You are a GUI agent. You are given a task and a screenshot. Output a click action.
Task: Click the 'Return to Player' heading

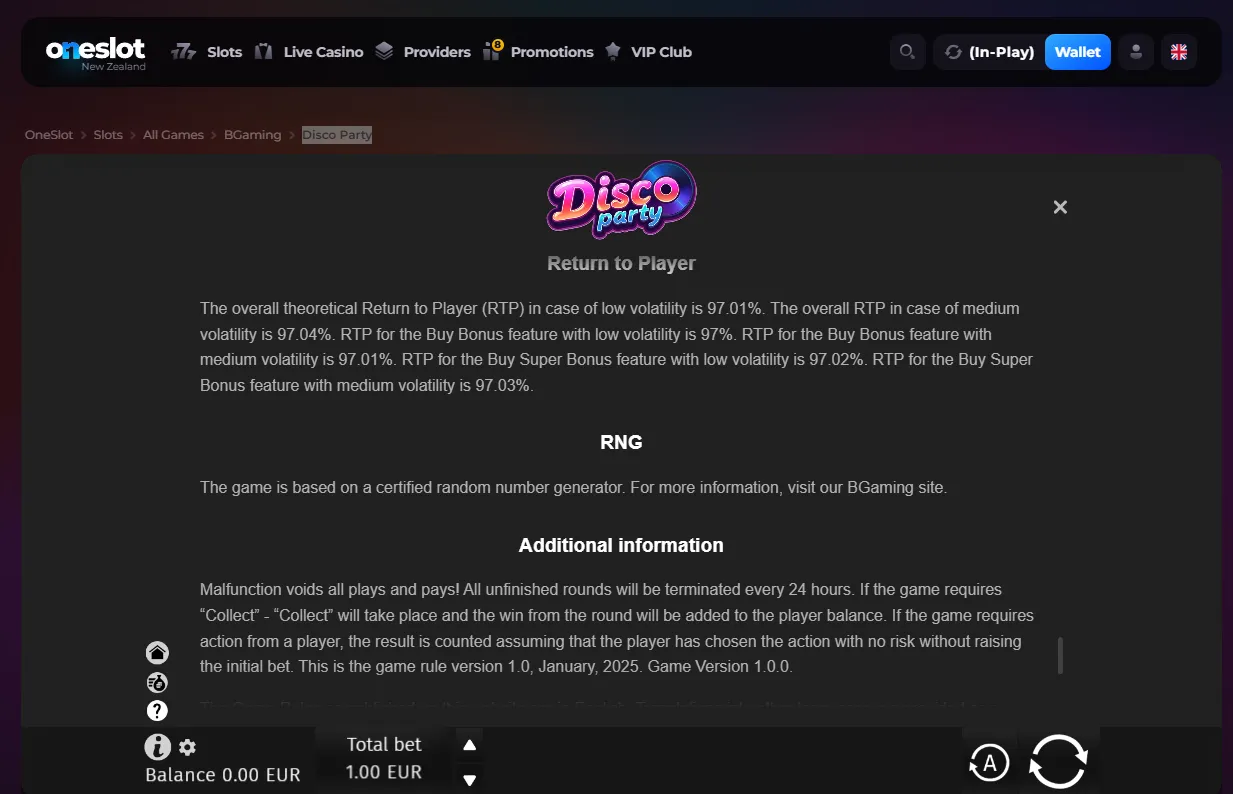click(x=621, y=264)
